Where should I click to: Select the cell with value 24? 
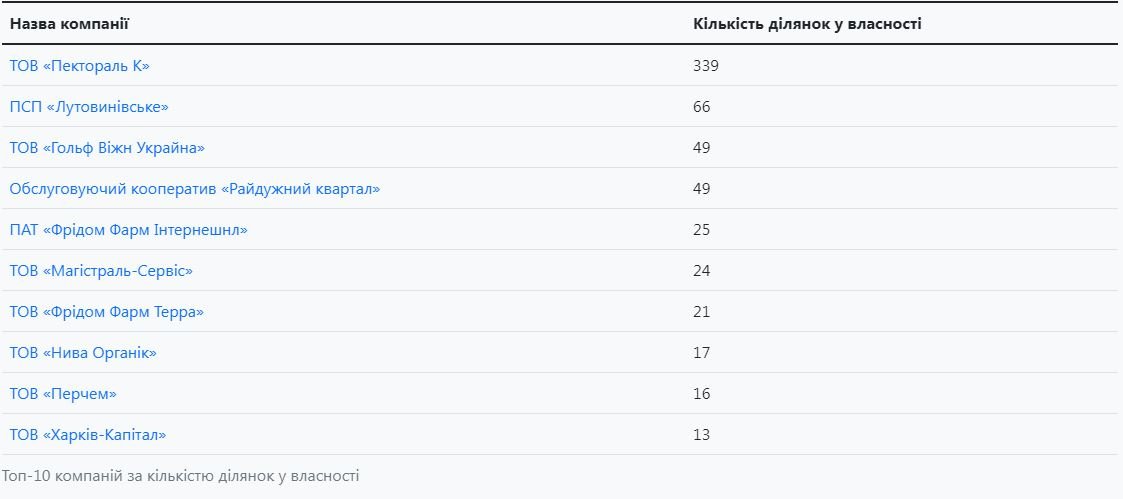pyautogui.click(x=702, y=271)
